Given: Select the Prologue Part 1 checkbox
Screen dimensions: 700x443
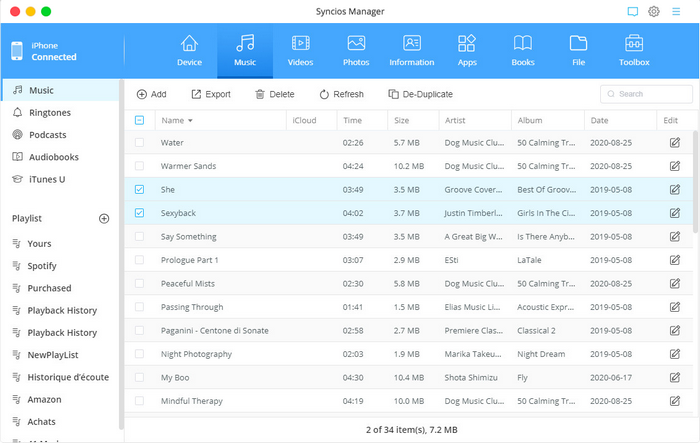Looking at the screenshot, I should tap(139, 260).
